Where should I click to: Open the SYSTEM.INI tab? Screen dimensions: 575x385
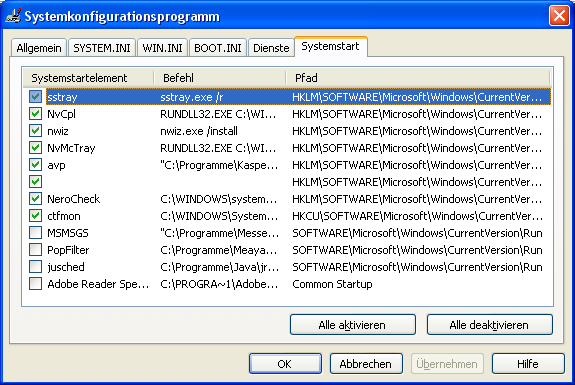102,48
